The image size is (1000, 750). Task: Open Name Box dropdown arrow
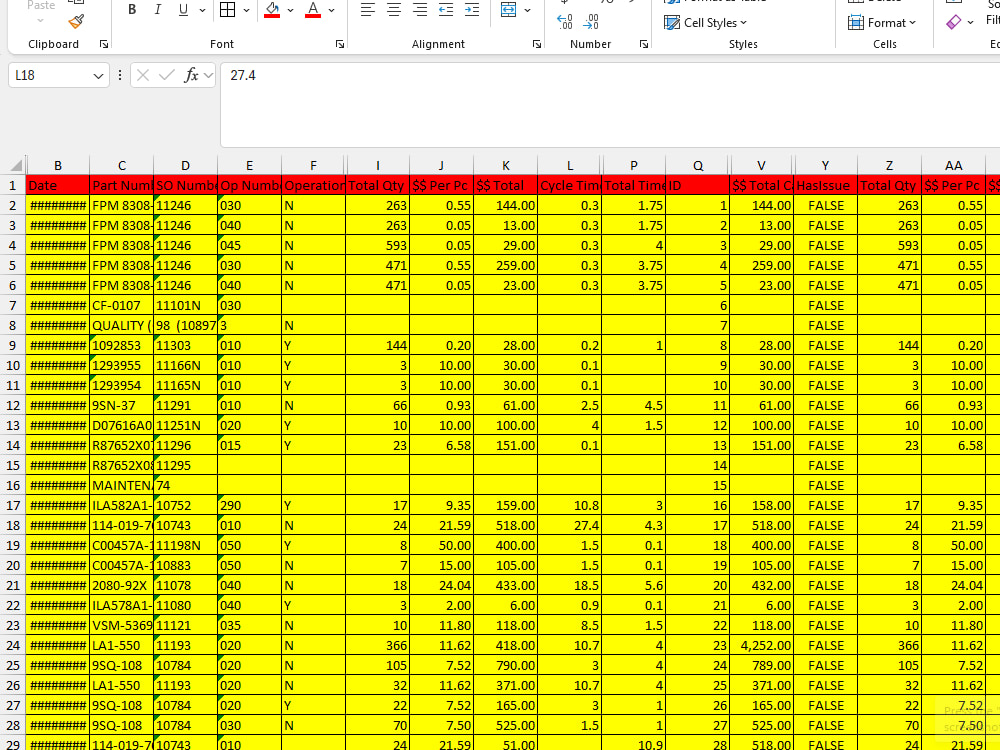coord(98,75)
